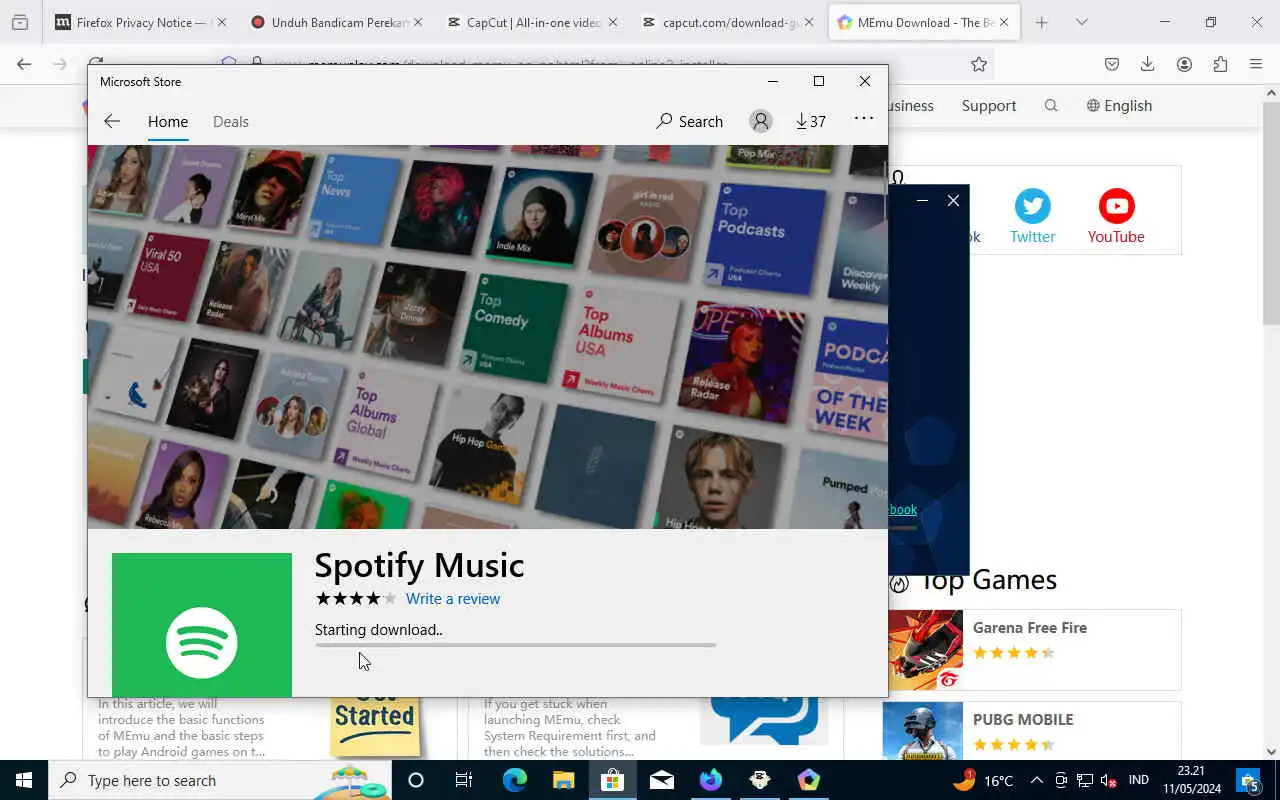Open Firefox account icon

(1184, 64)
